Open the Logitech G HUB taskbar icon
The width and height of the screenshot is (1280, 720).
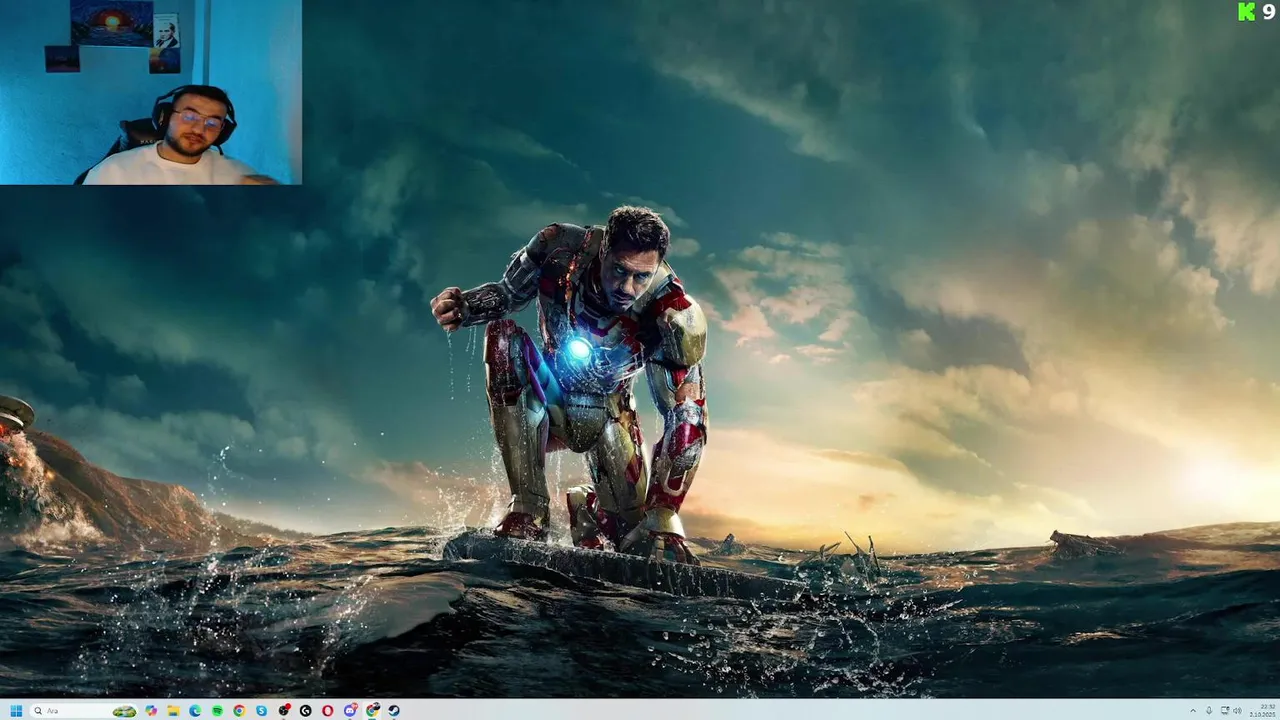305,711
